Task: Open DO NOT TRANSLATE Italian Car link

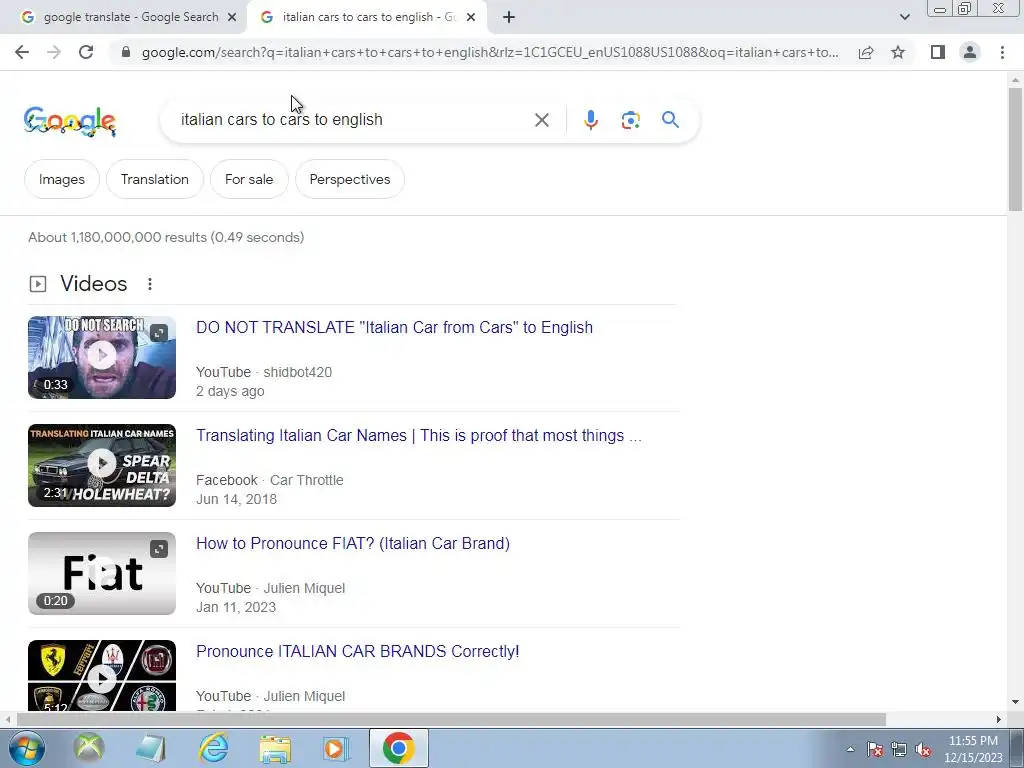Action: click(394, 327)
